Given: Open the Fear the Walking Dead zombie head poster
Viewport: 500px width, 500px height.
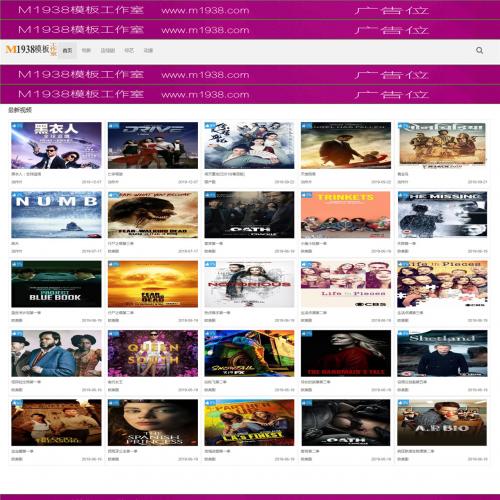Looking at the screenshot, I should point(153,215).
